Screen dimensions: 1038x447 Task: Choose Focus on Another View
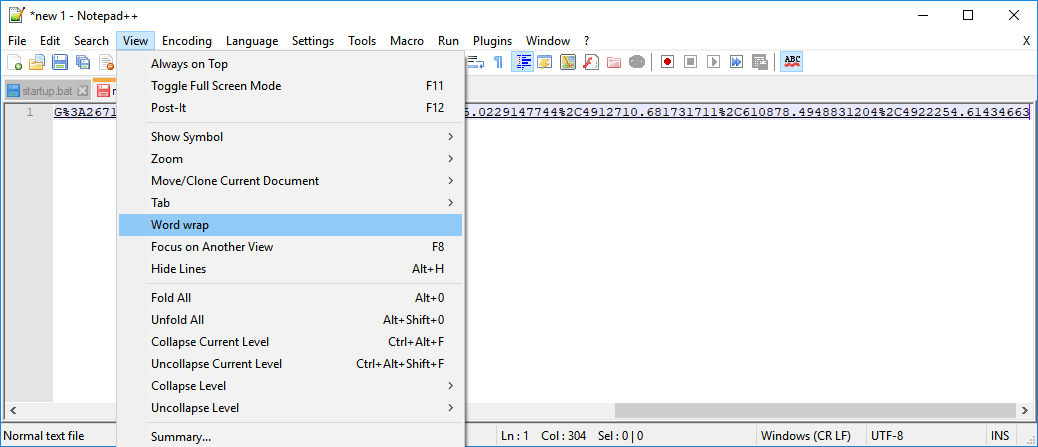[x=291, y=247]
